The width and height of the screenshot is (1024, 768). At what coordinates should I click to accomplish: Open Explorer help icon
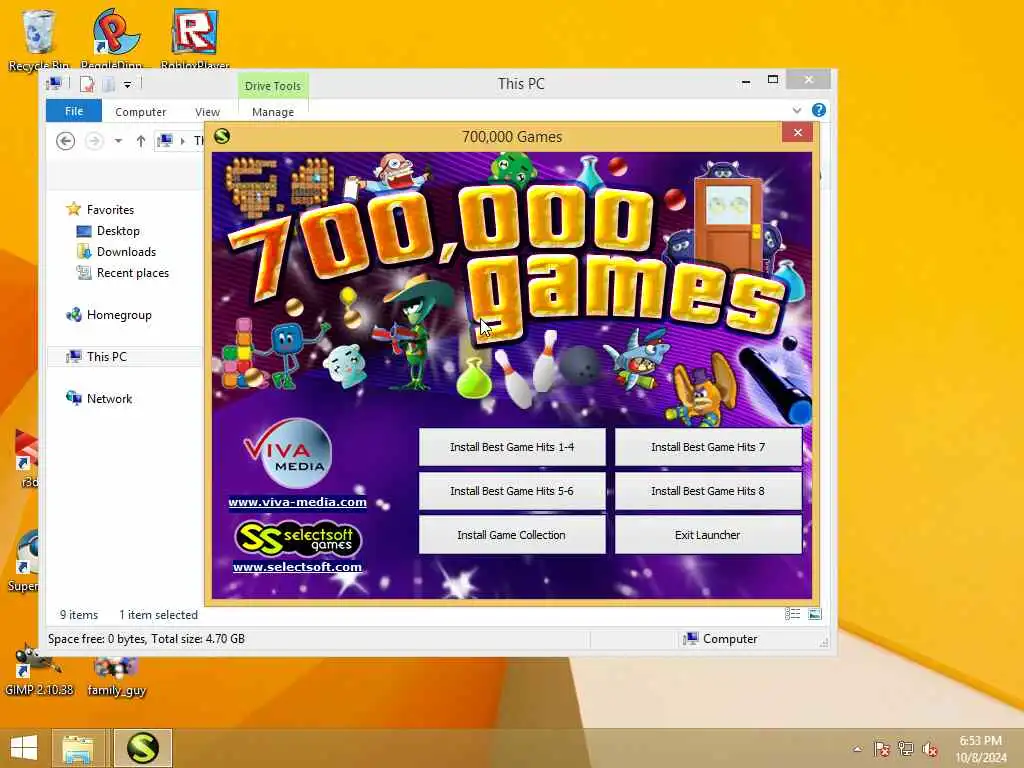coord(818,110)
